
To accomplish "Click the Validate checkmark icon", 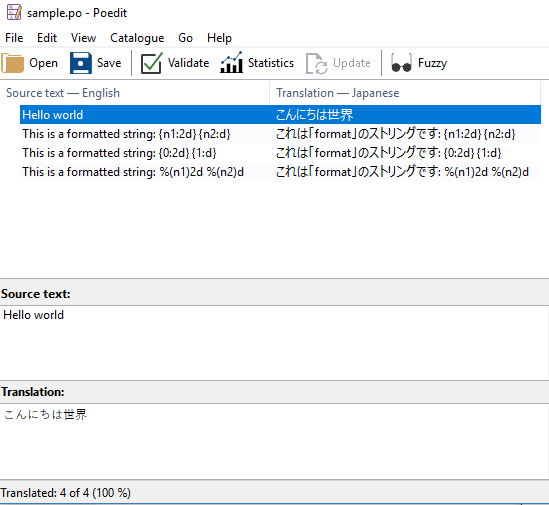I will click(152, 63).
